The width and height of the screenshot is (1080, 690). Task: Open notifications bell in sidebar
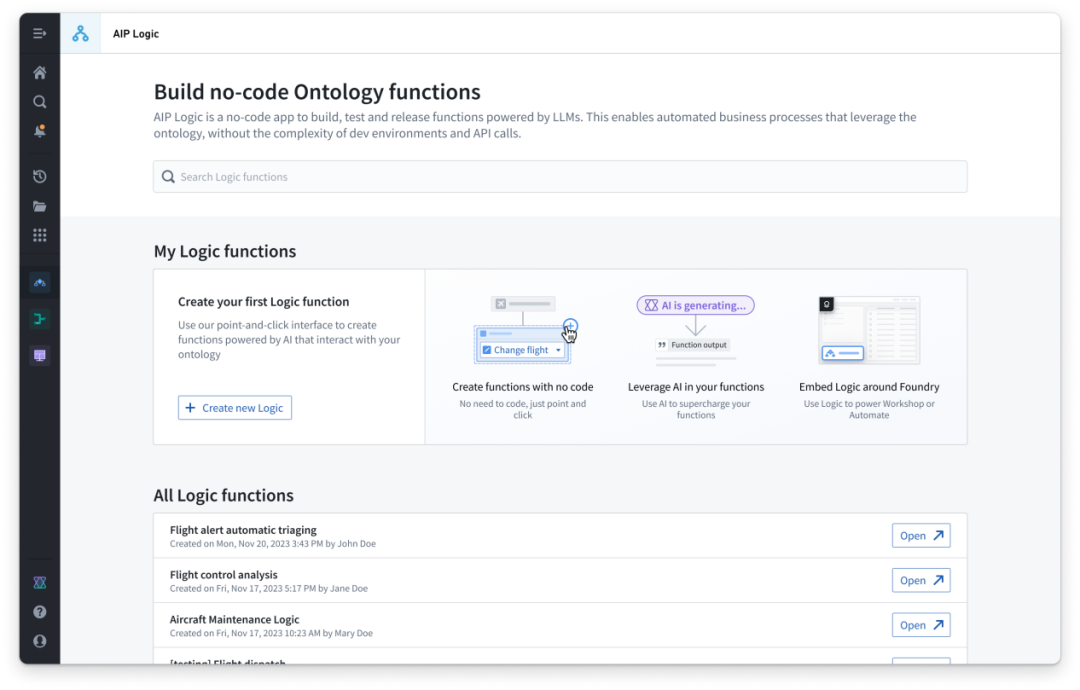pos(40,131)
